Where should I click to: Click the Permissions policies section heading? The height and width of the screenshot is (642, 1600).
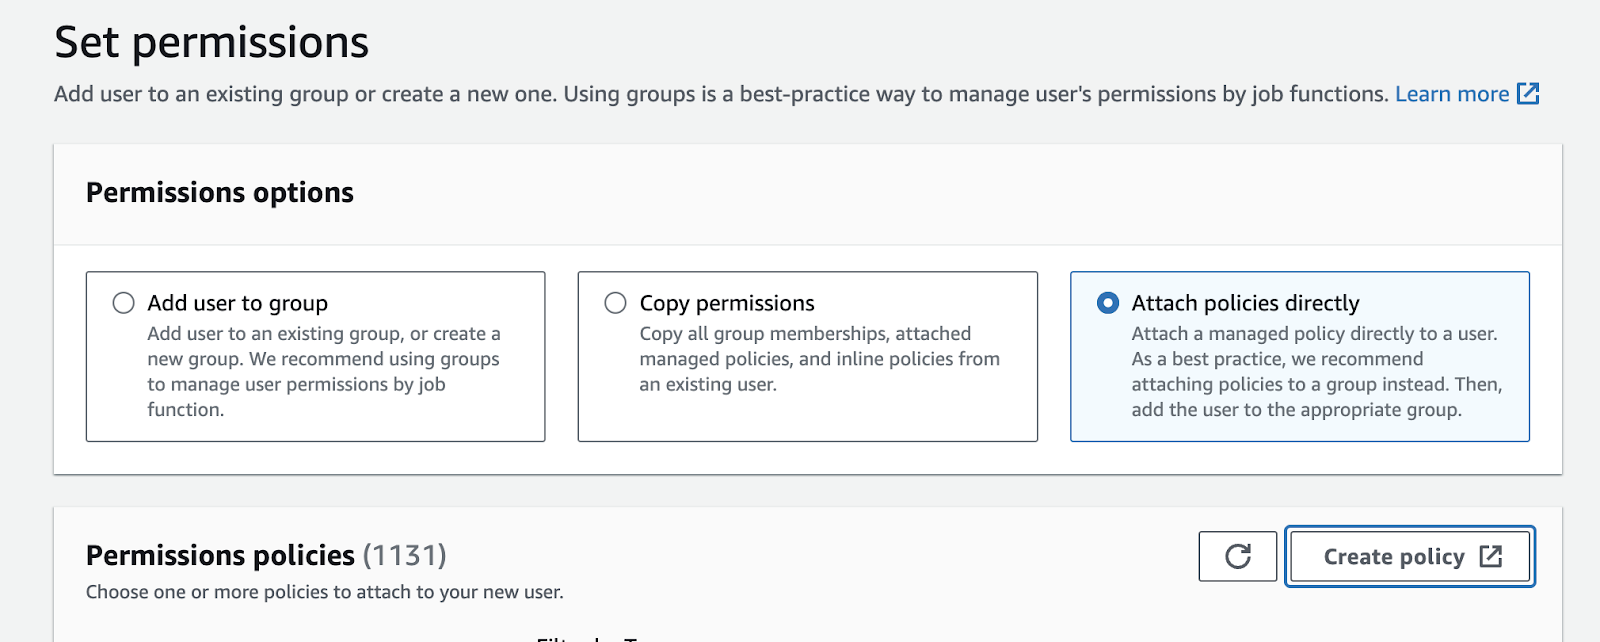(x=220, y=555)
